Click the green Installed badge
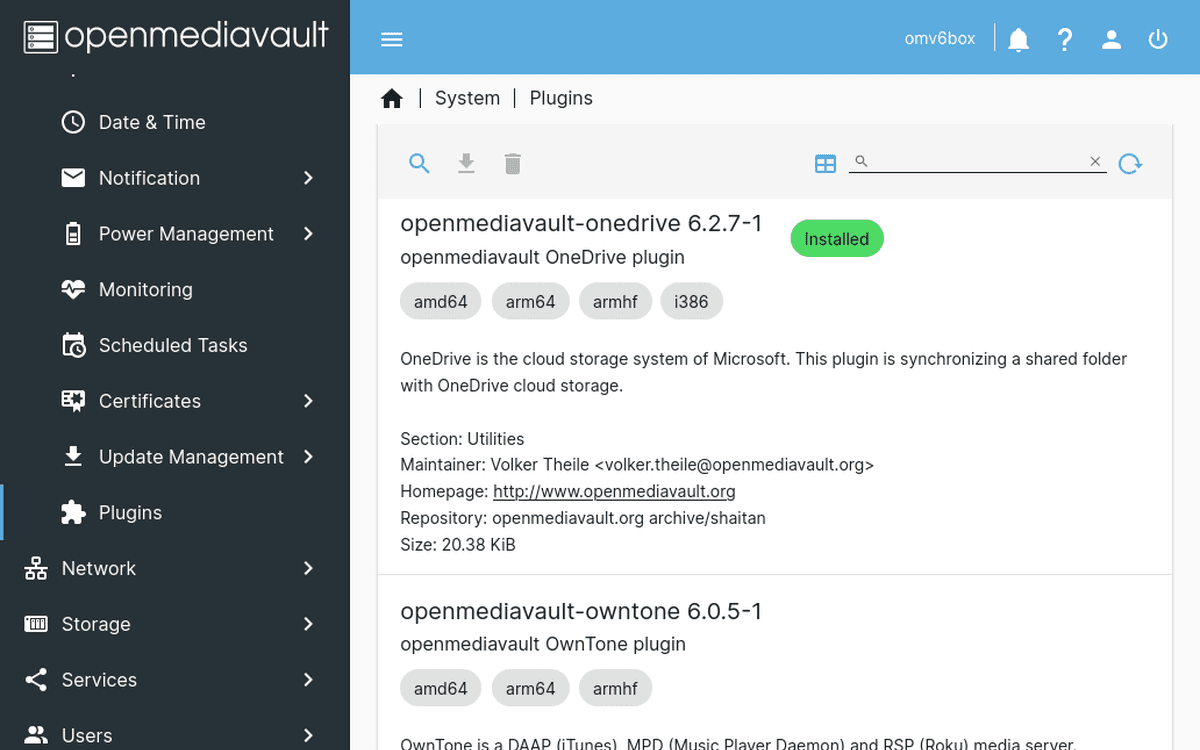 [x=837, y=239]
